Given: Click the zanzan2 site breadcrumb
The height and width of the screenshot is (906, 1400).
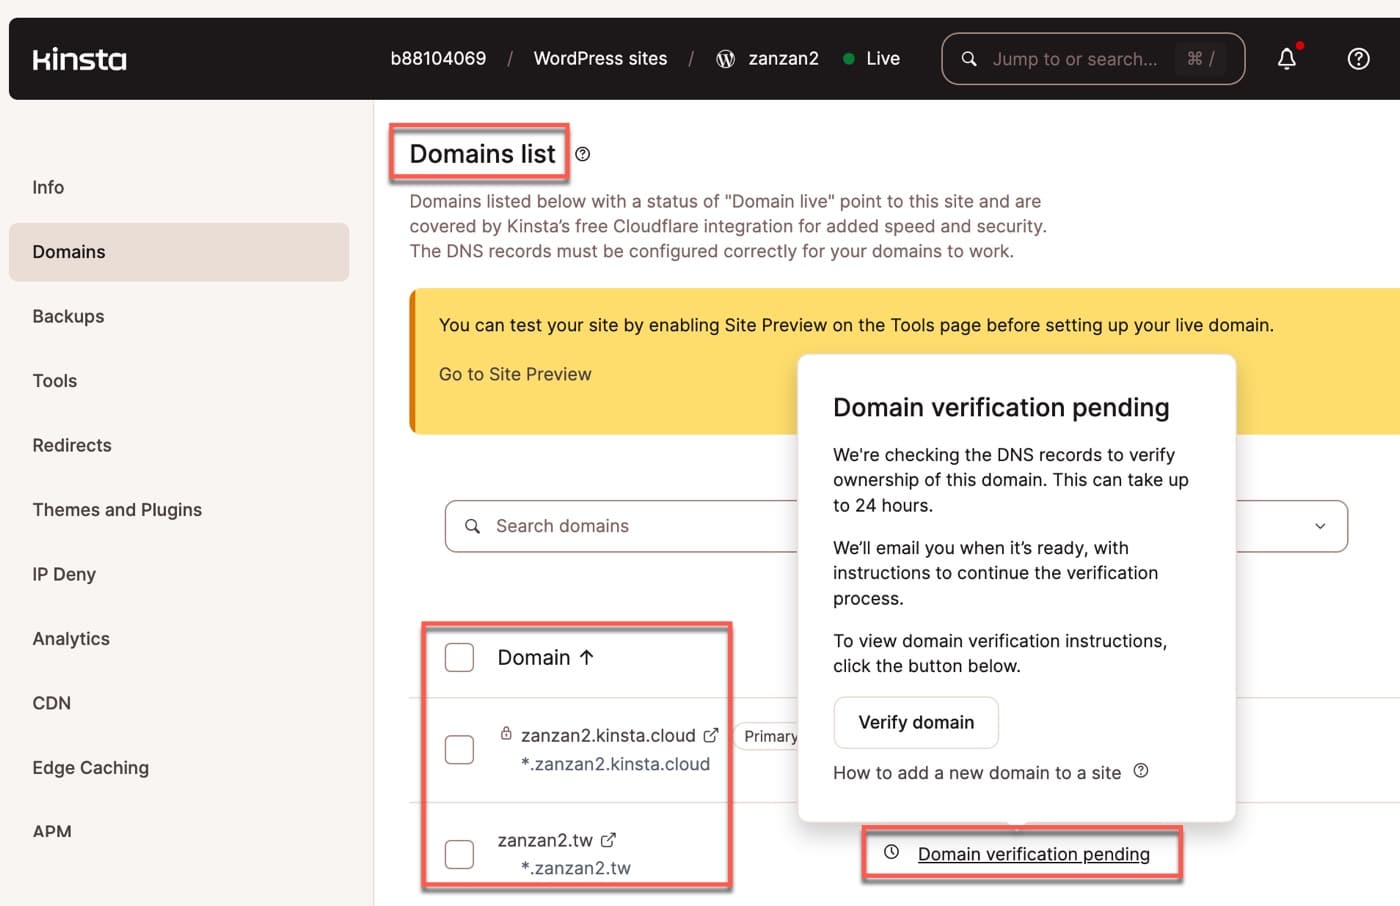Looking at the screenshot, I should pos(784,59).
